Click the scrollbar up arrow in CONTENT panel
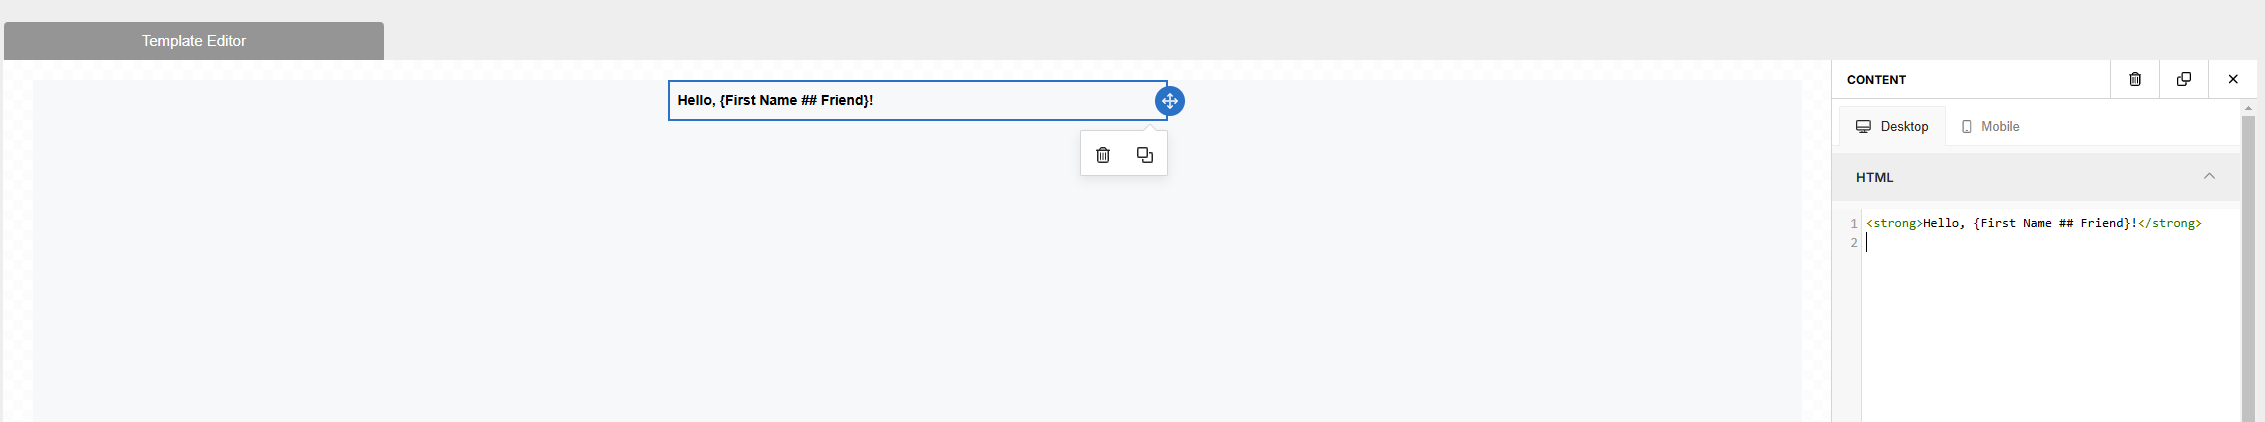Screen dimensions: 2265x422 pos(2249,108)
